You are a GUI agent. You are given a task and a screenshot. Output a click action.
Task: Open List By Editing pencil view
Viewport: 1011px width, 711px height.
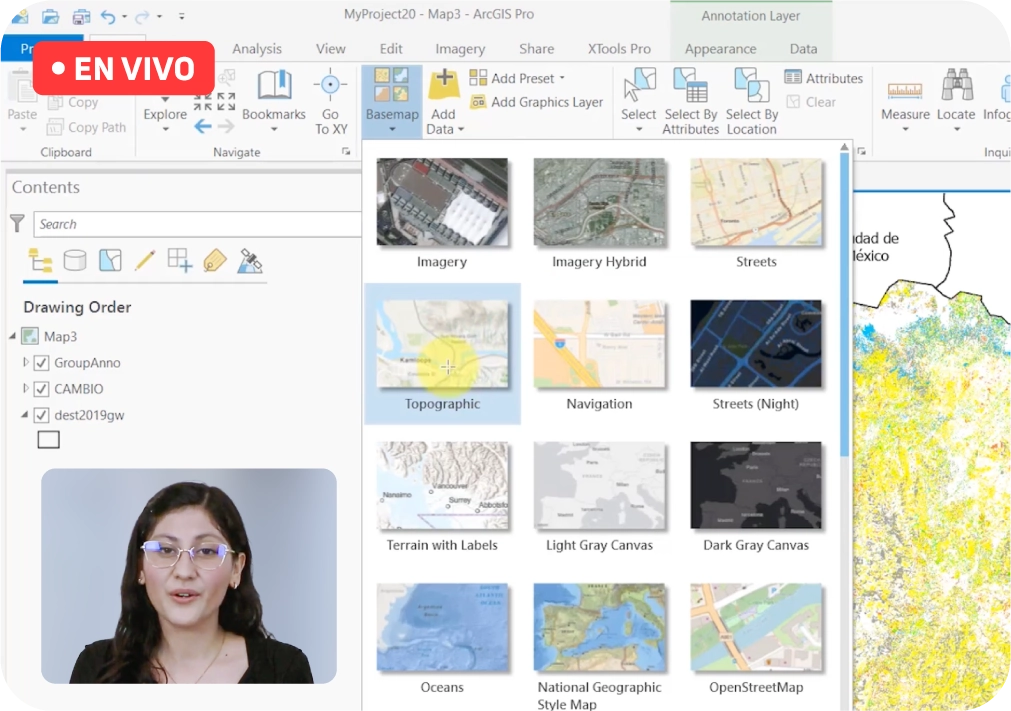click(145, 260)
